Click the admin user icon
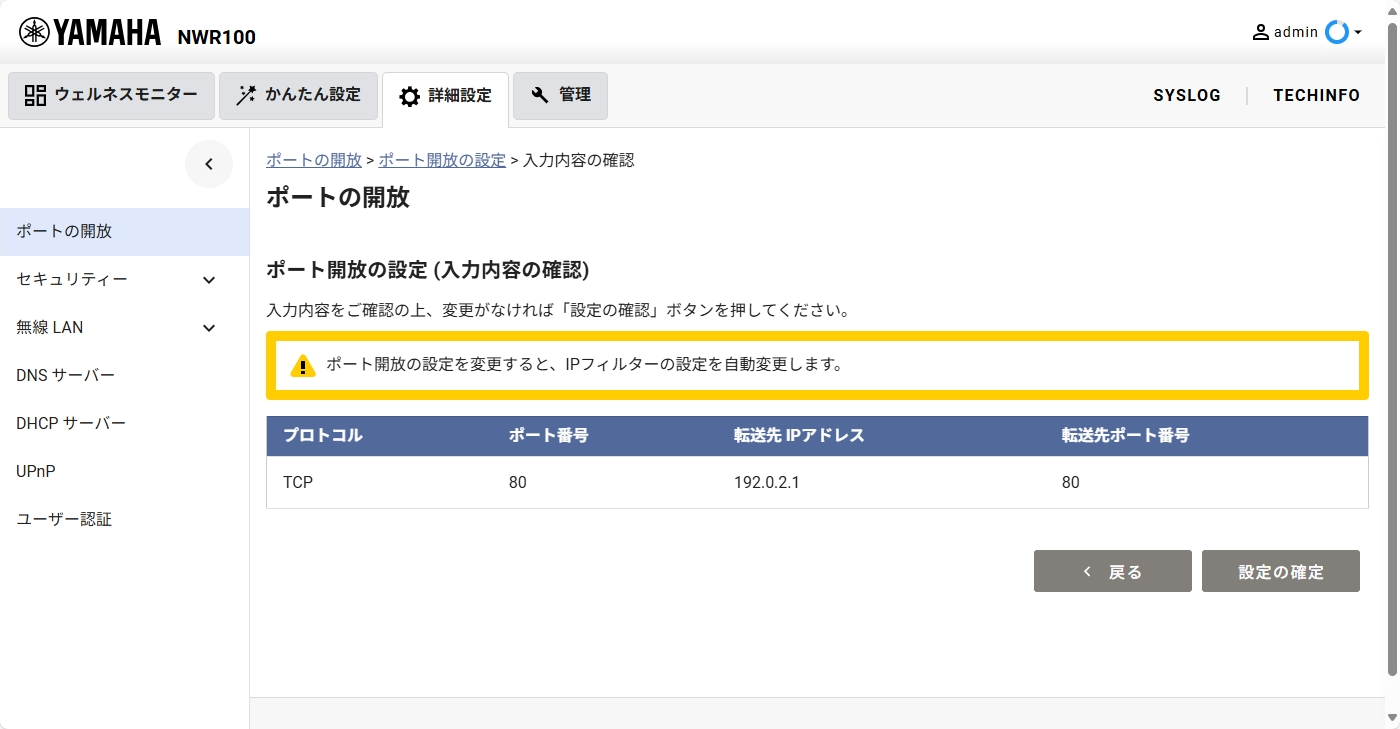Screen dimensions: 1400x729 click(1260, 31)
